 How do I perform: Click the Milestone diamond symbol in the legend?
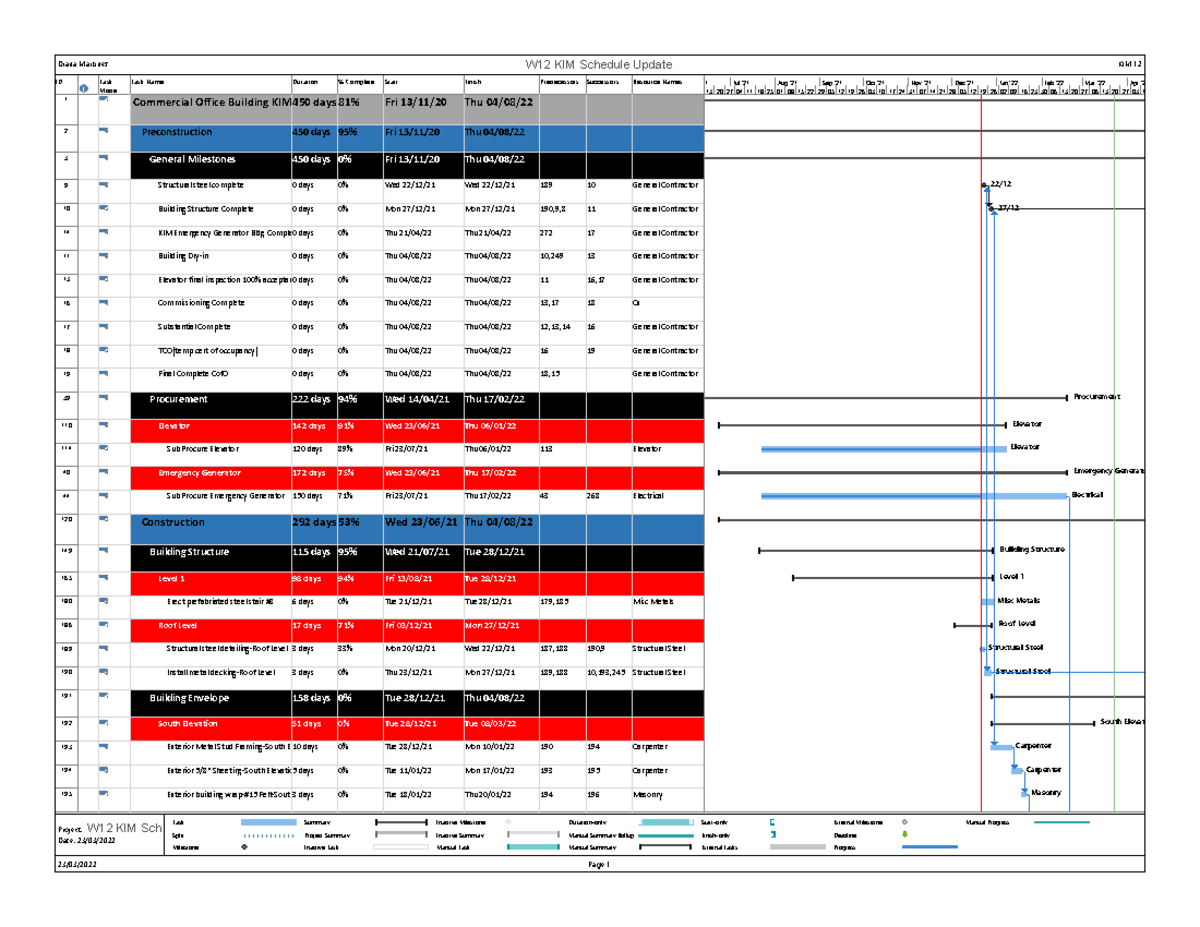[x=246, y=848]
